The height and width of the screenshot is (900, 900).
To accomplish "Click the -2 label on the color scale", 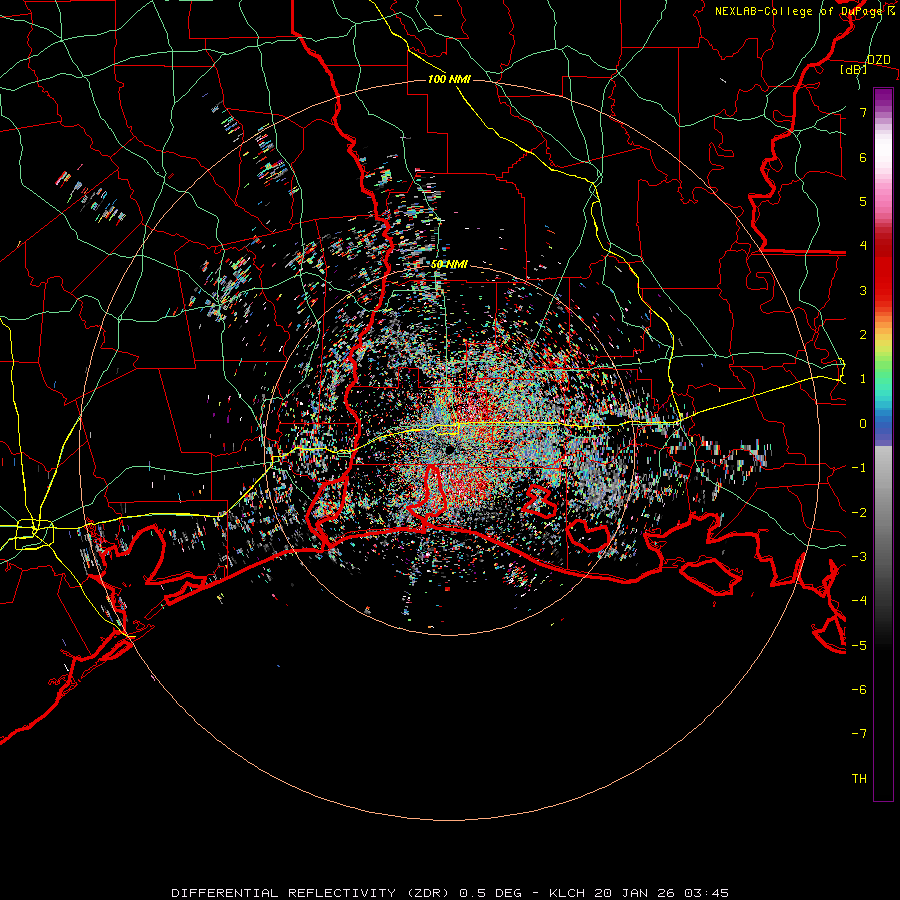I will 859,512.
